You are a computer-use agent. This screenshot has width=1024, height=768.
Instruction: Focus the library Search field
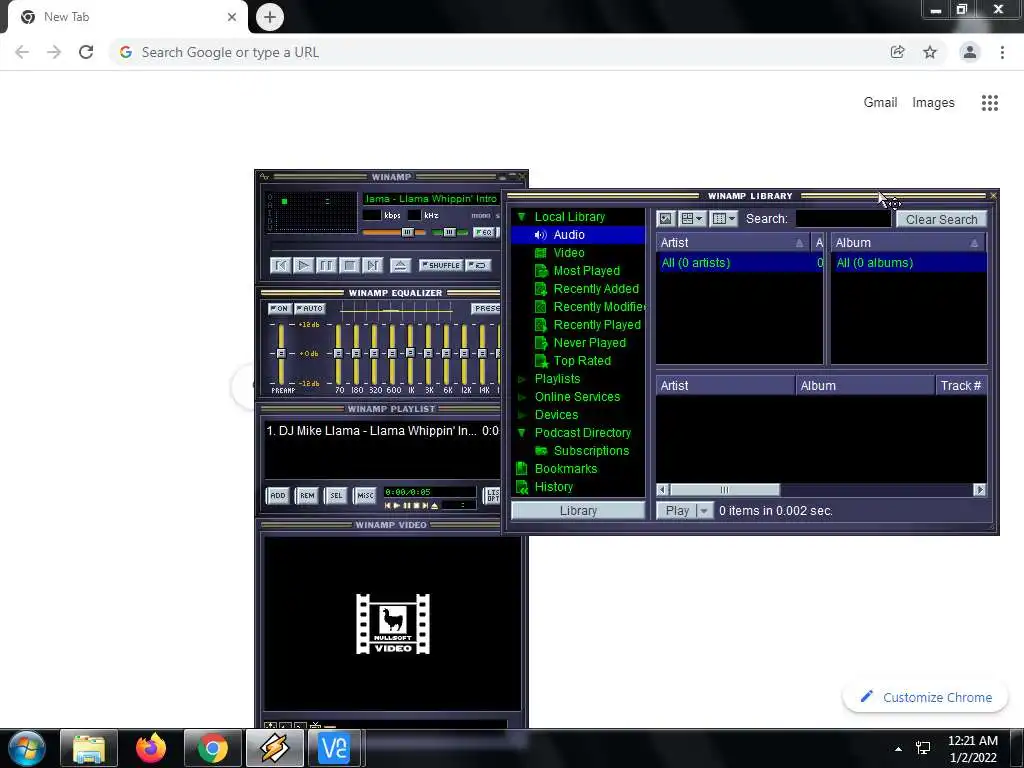[843, 219]
